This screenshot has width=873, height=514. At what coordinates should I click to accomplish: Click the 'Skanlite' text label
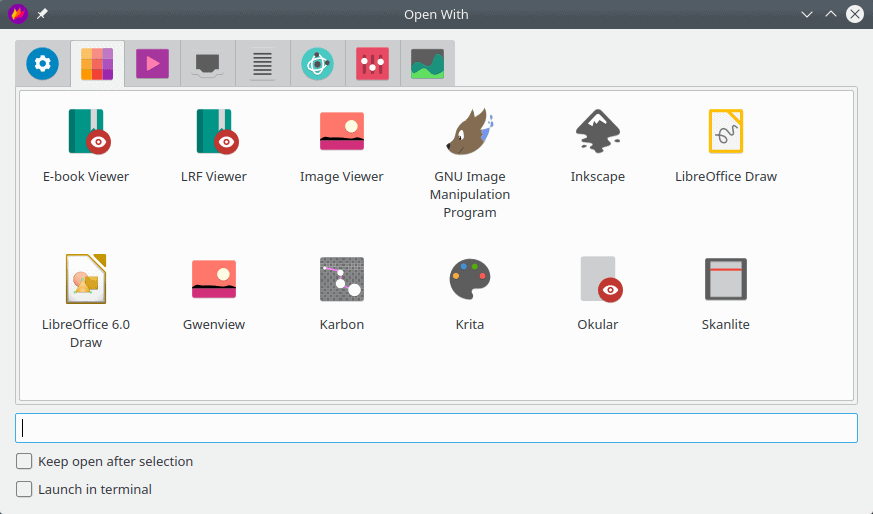[x=726, y=324]
